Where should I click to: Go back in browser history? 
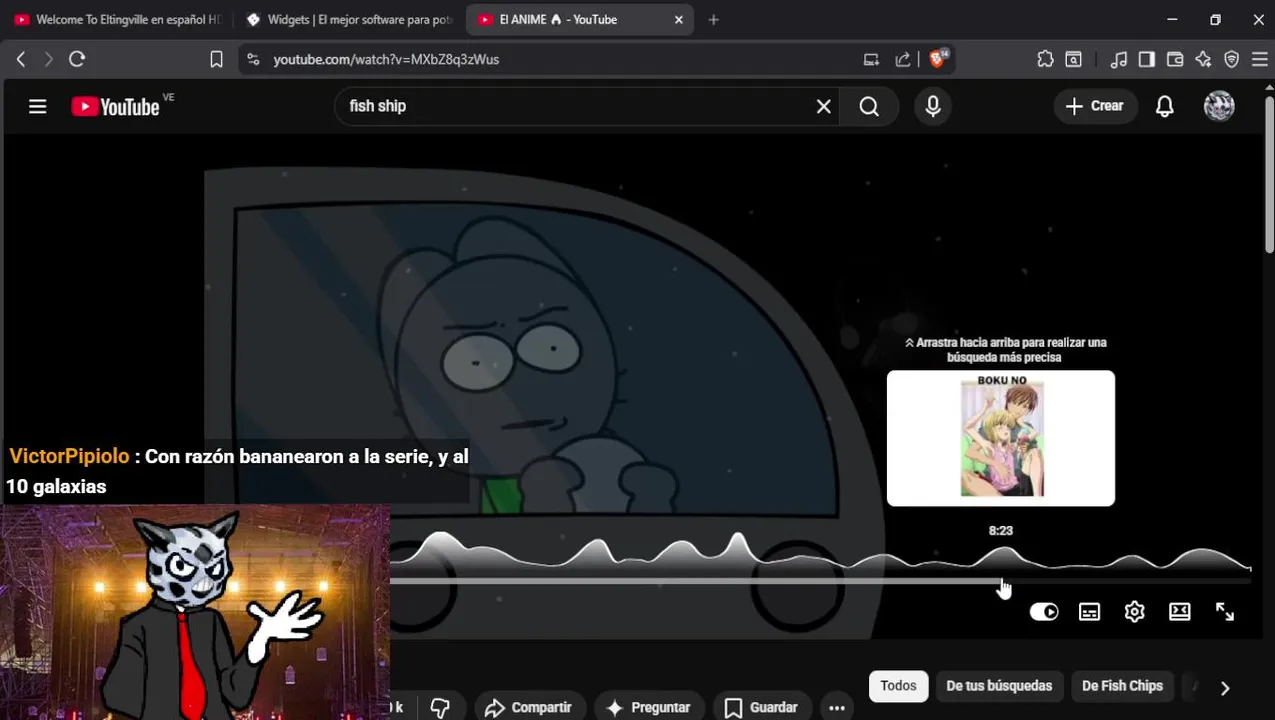[x=21, y=59]
